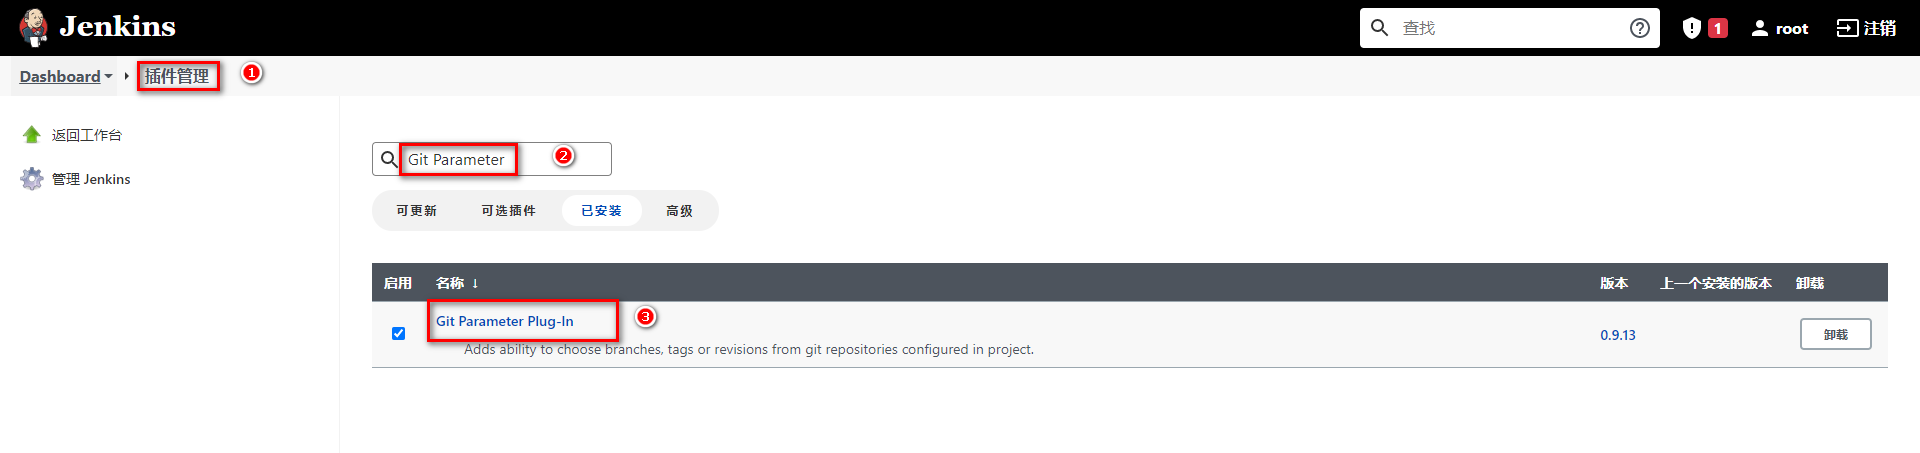Open the Git Parameter Plug-In link
The height and width of the screenshot is (453, 1920).
point(505,321)
